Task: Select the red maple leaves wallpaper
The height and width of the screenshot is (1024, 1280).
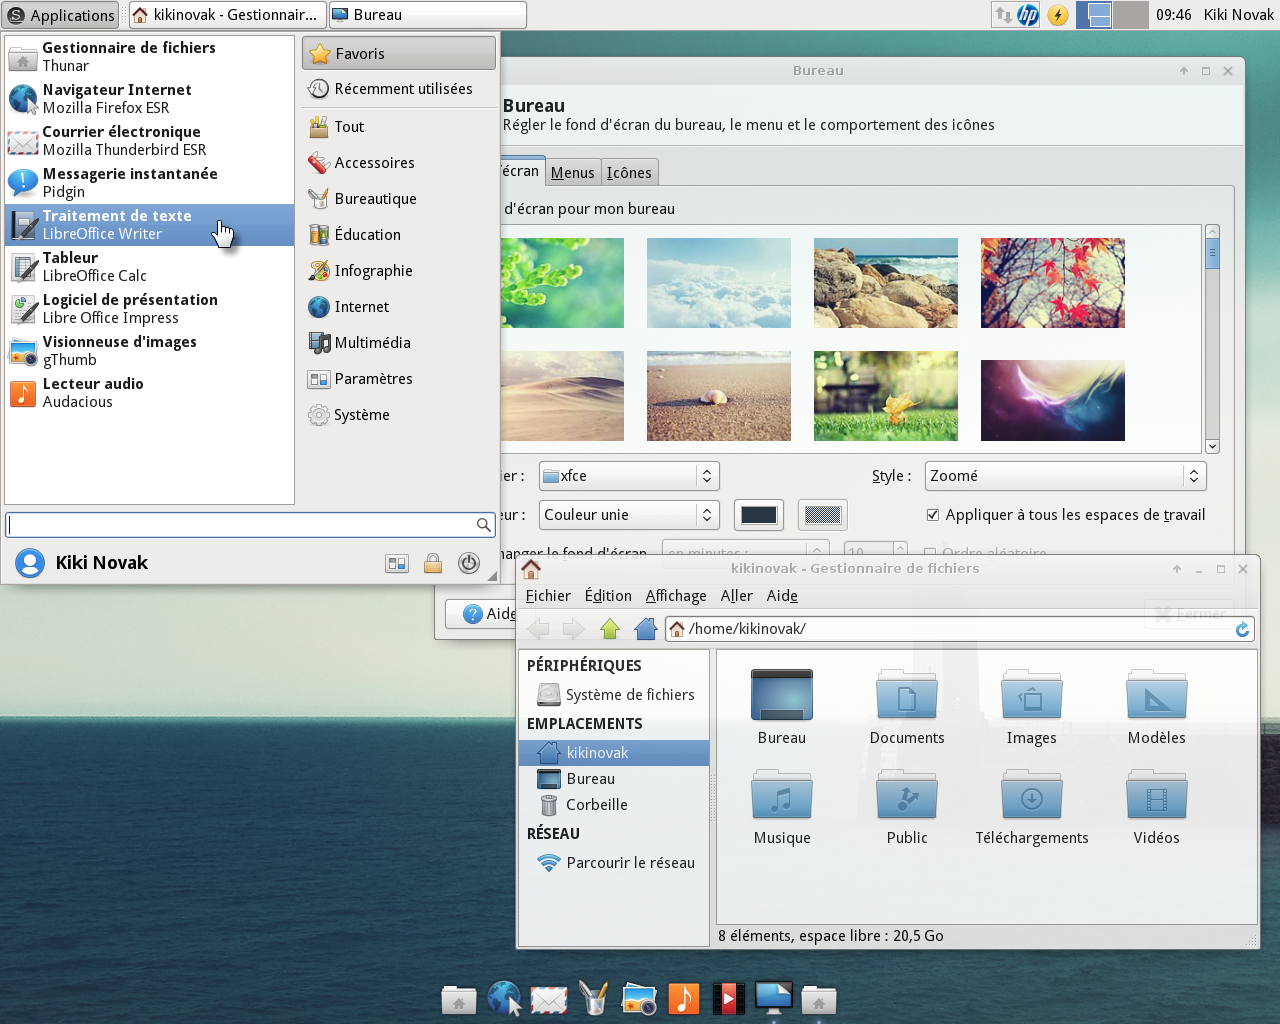Action: click(x=1053, y=283)
